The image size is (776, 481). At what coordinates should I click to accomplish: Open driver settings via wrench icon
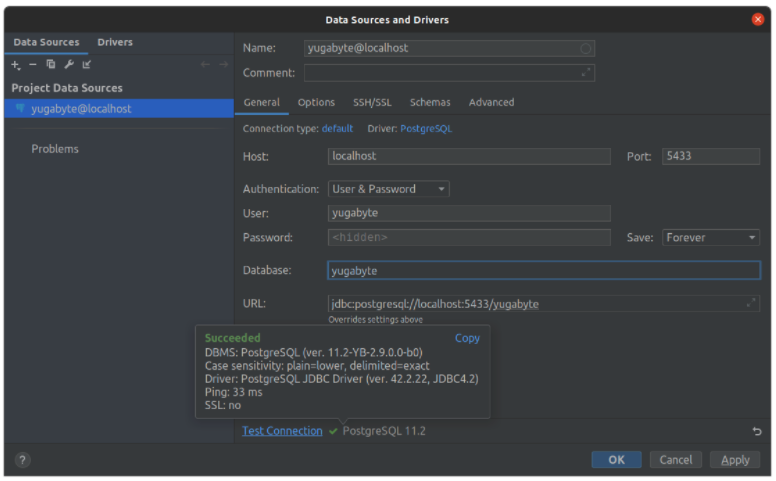pyautogui.click(x=69, y=64)
